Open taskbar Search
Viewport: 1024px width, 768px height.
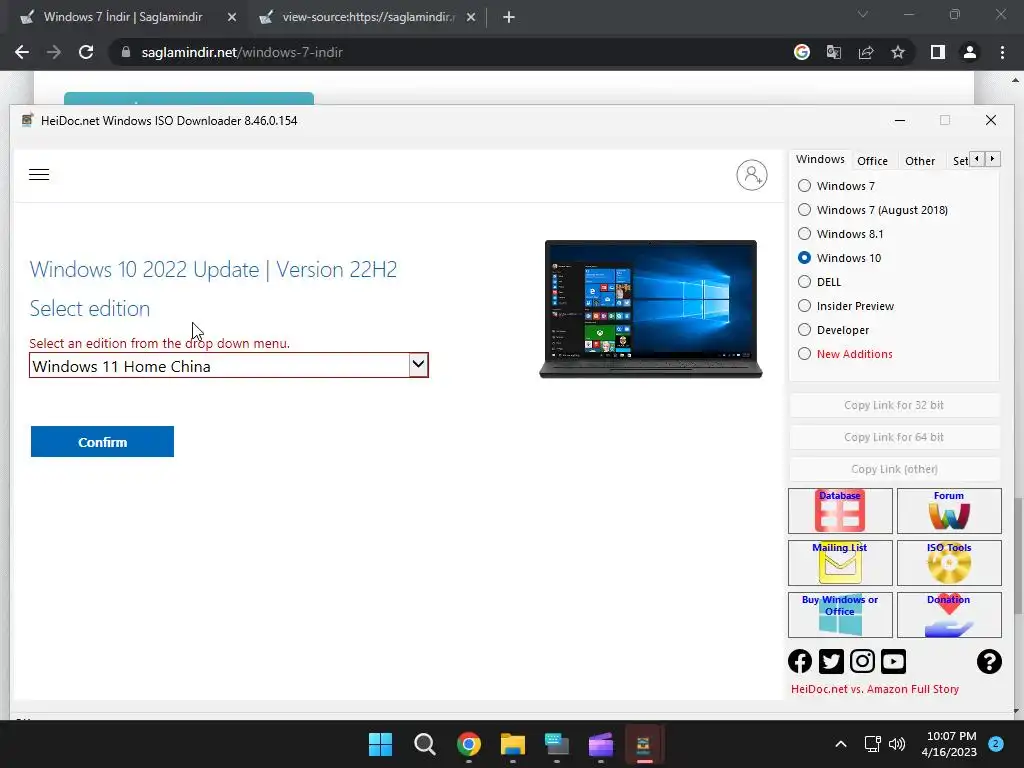click(424, 744)
